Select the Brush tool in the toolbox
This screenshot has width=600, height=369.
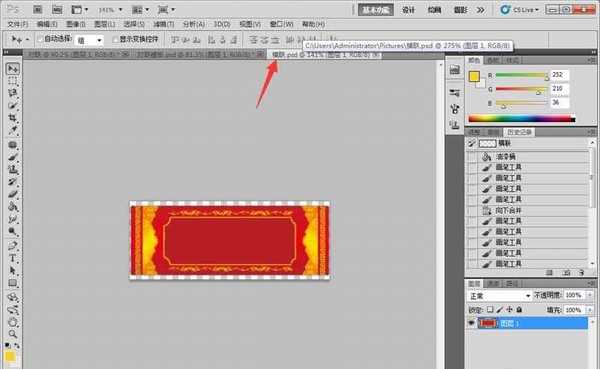[x=13, y=157]
